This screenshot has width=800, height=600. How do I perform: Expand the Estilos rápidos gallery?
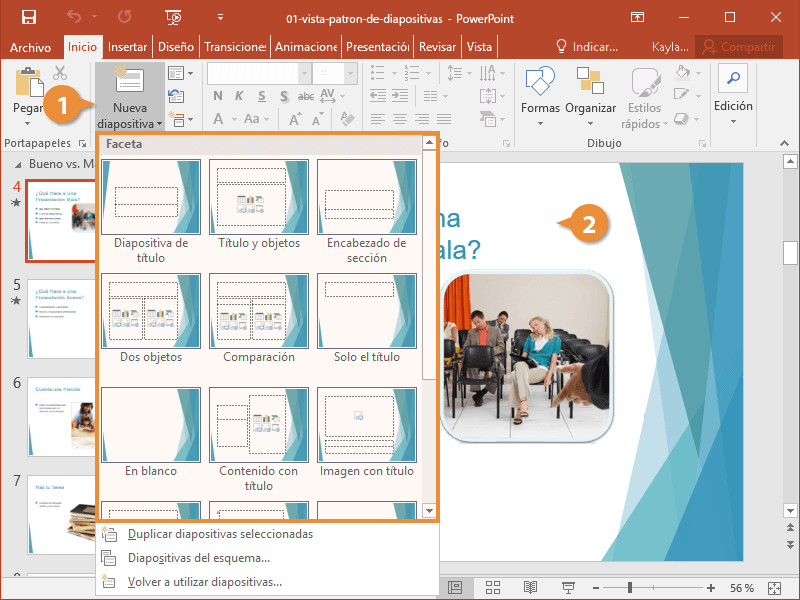644,97
